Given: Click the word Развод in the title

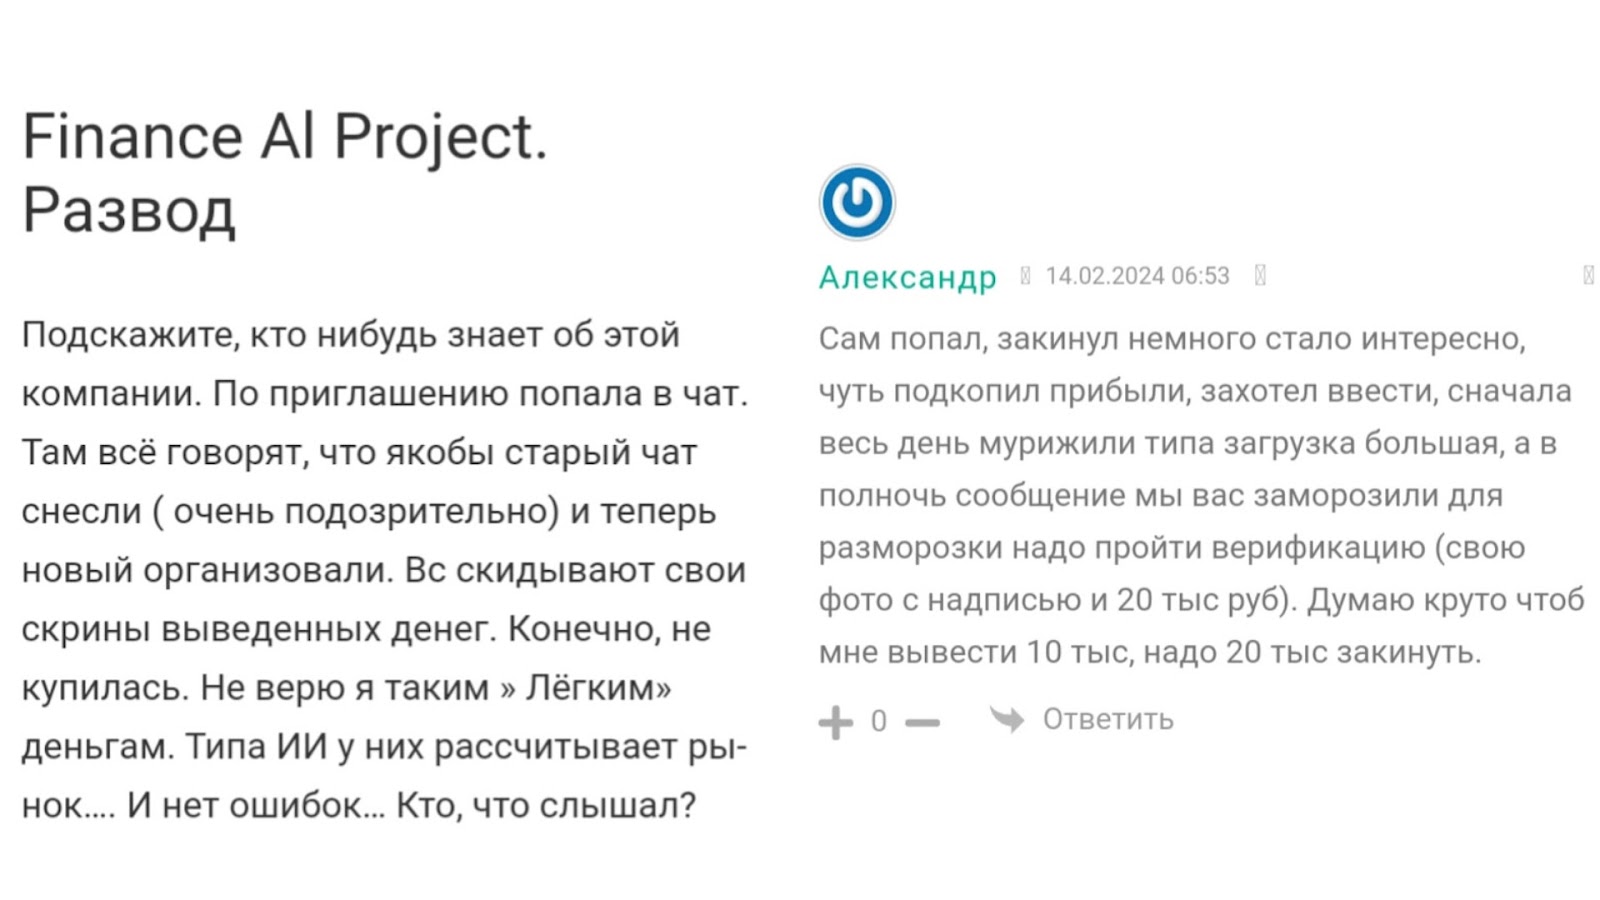Looking at the screenshot, I should coord(129,210).
